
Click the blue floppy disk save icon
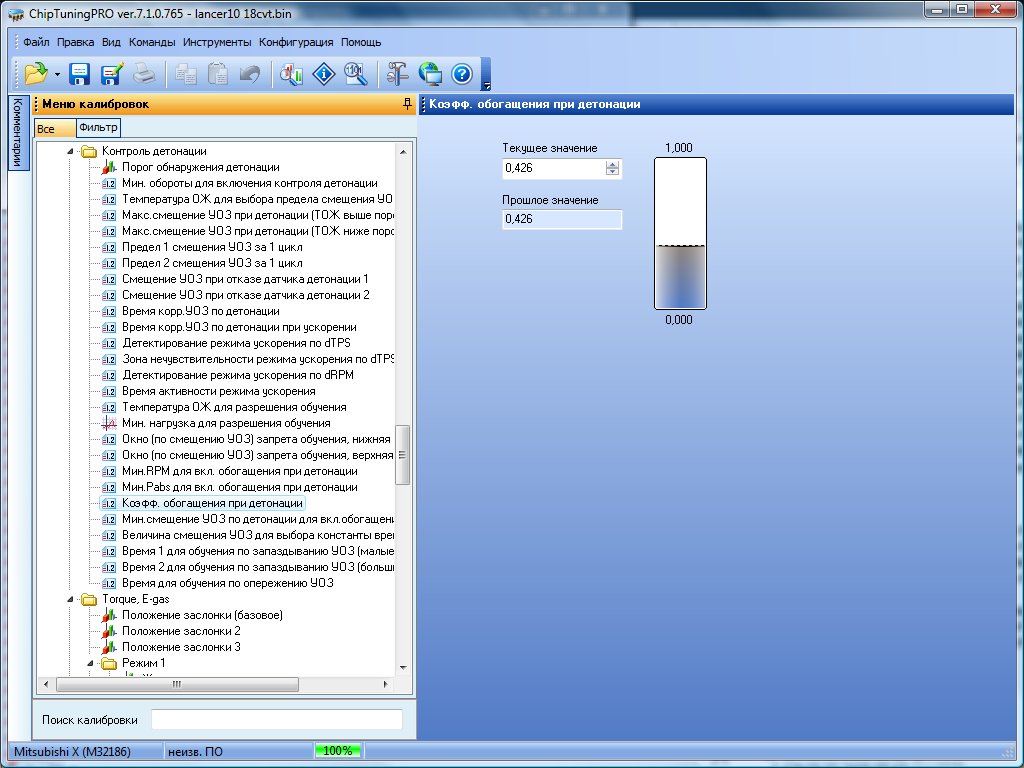tap(80, 73)
